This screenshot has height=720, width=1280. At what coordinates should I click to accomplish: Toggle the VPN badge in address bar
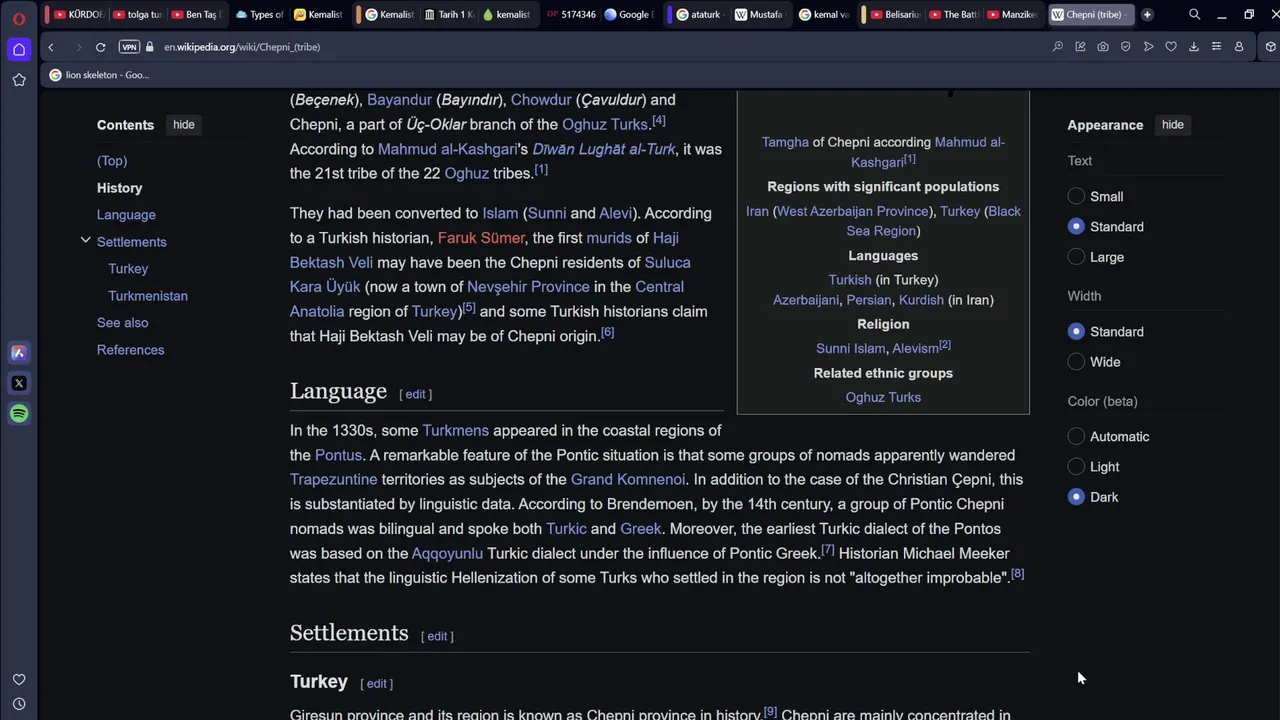coord(129,47)
